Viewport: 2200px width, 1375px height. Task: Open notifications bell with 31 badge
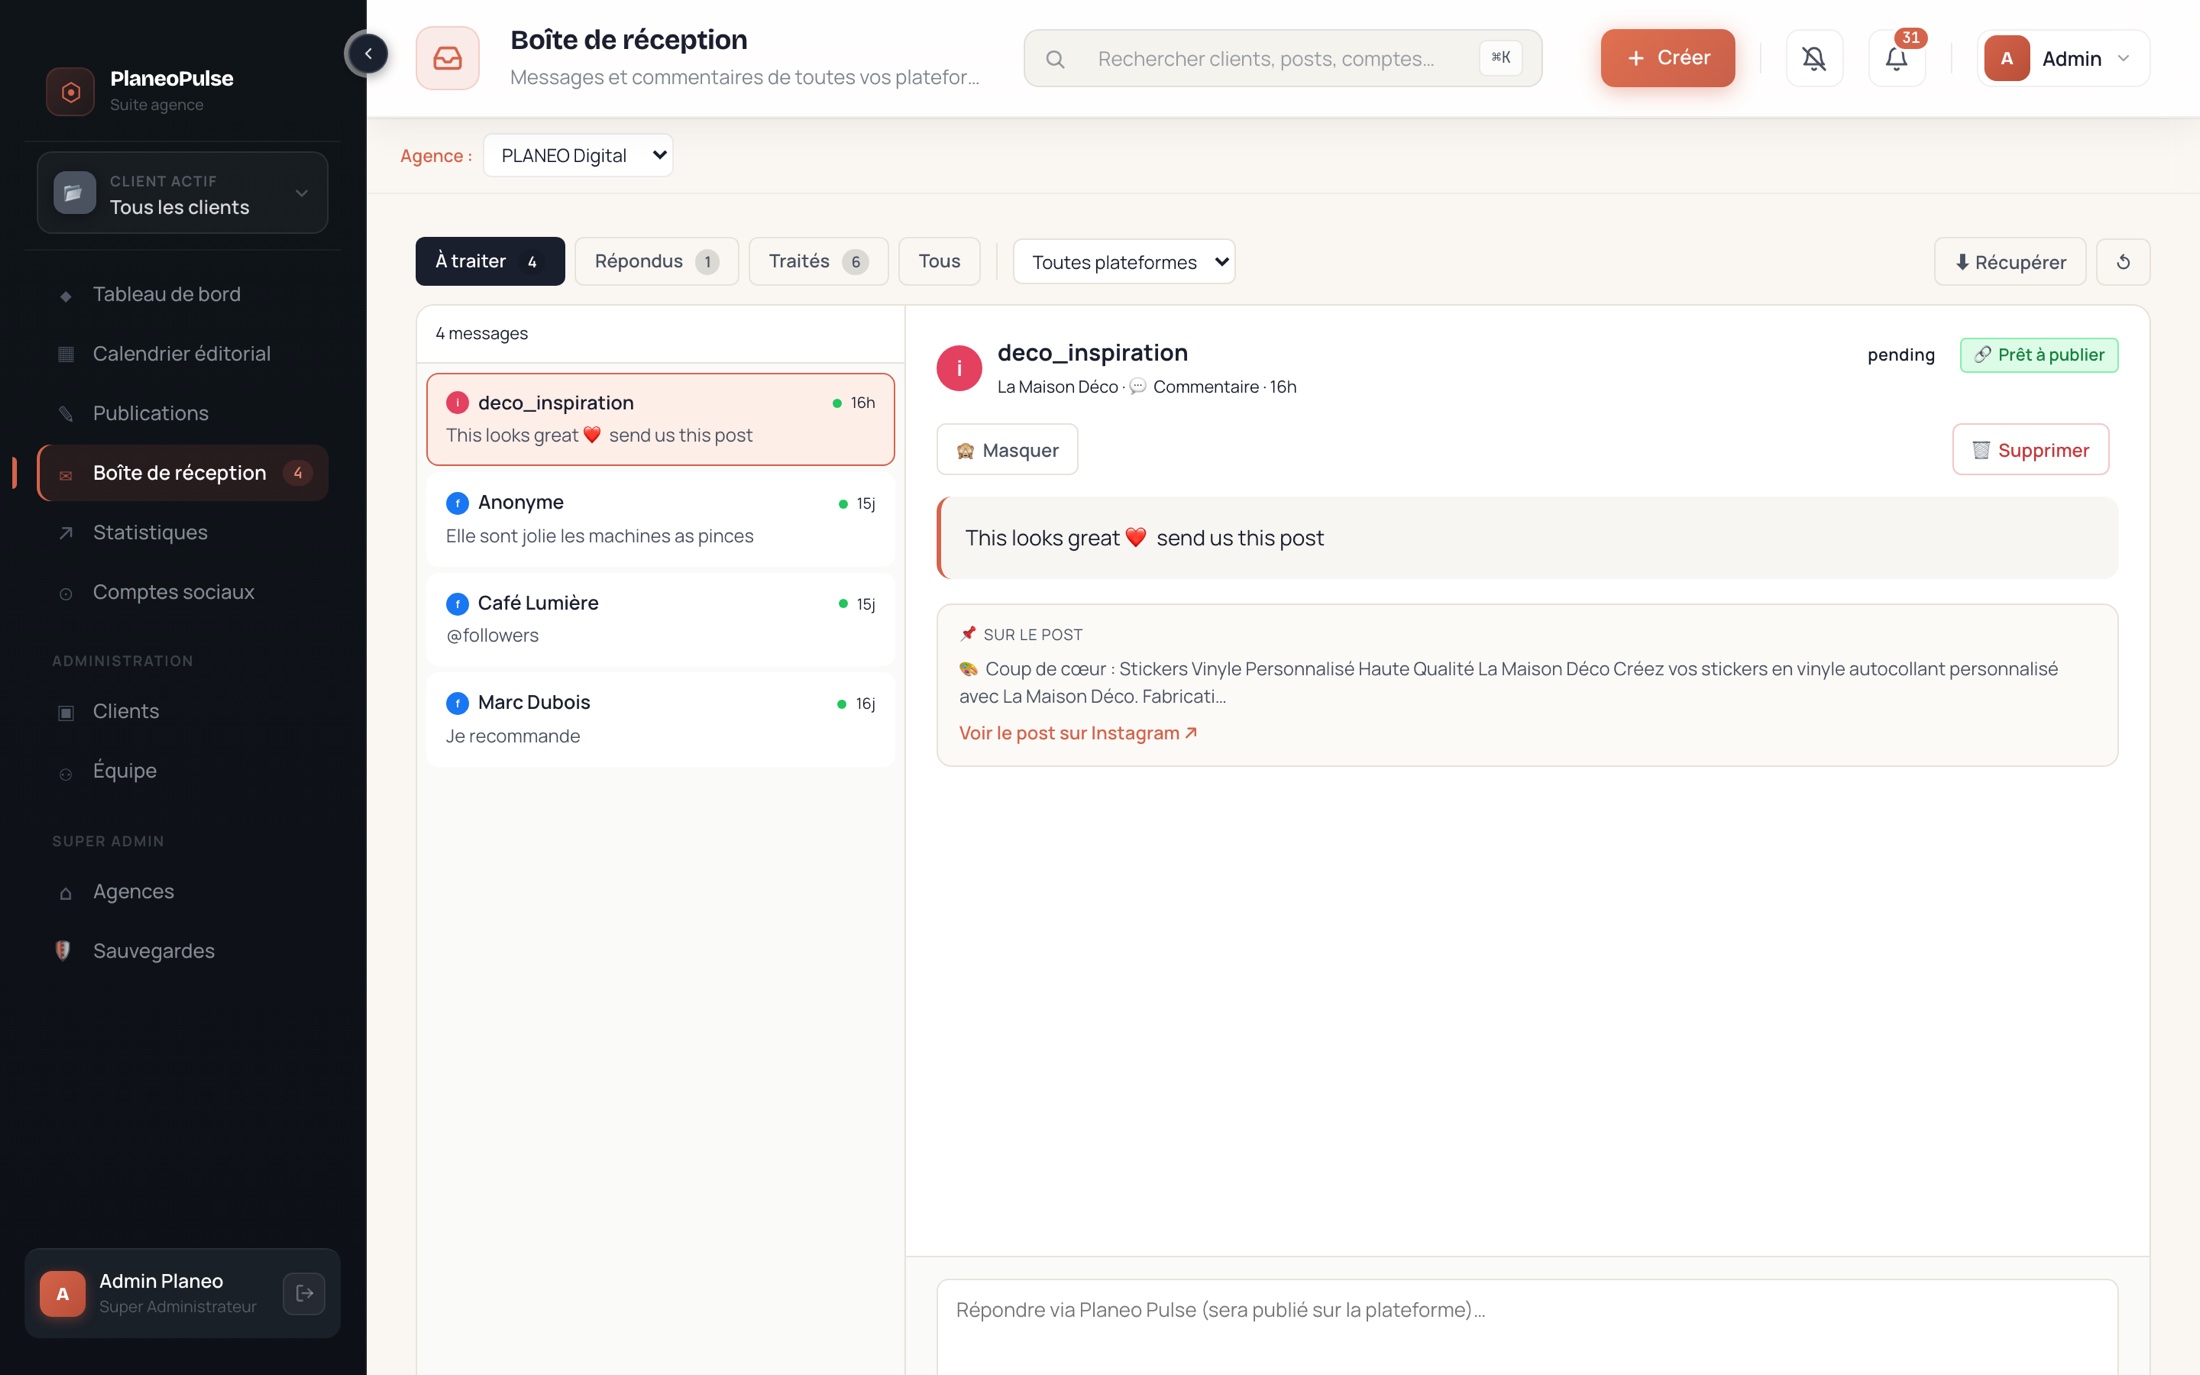[x=1897, y=58]
